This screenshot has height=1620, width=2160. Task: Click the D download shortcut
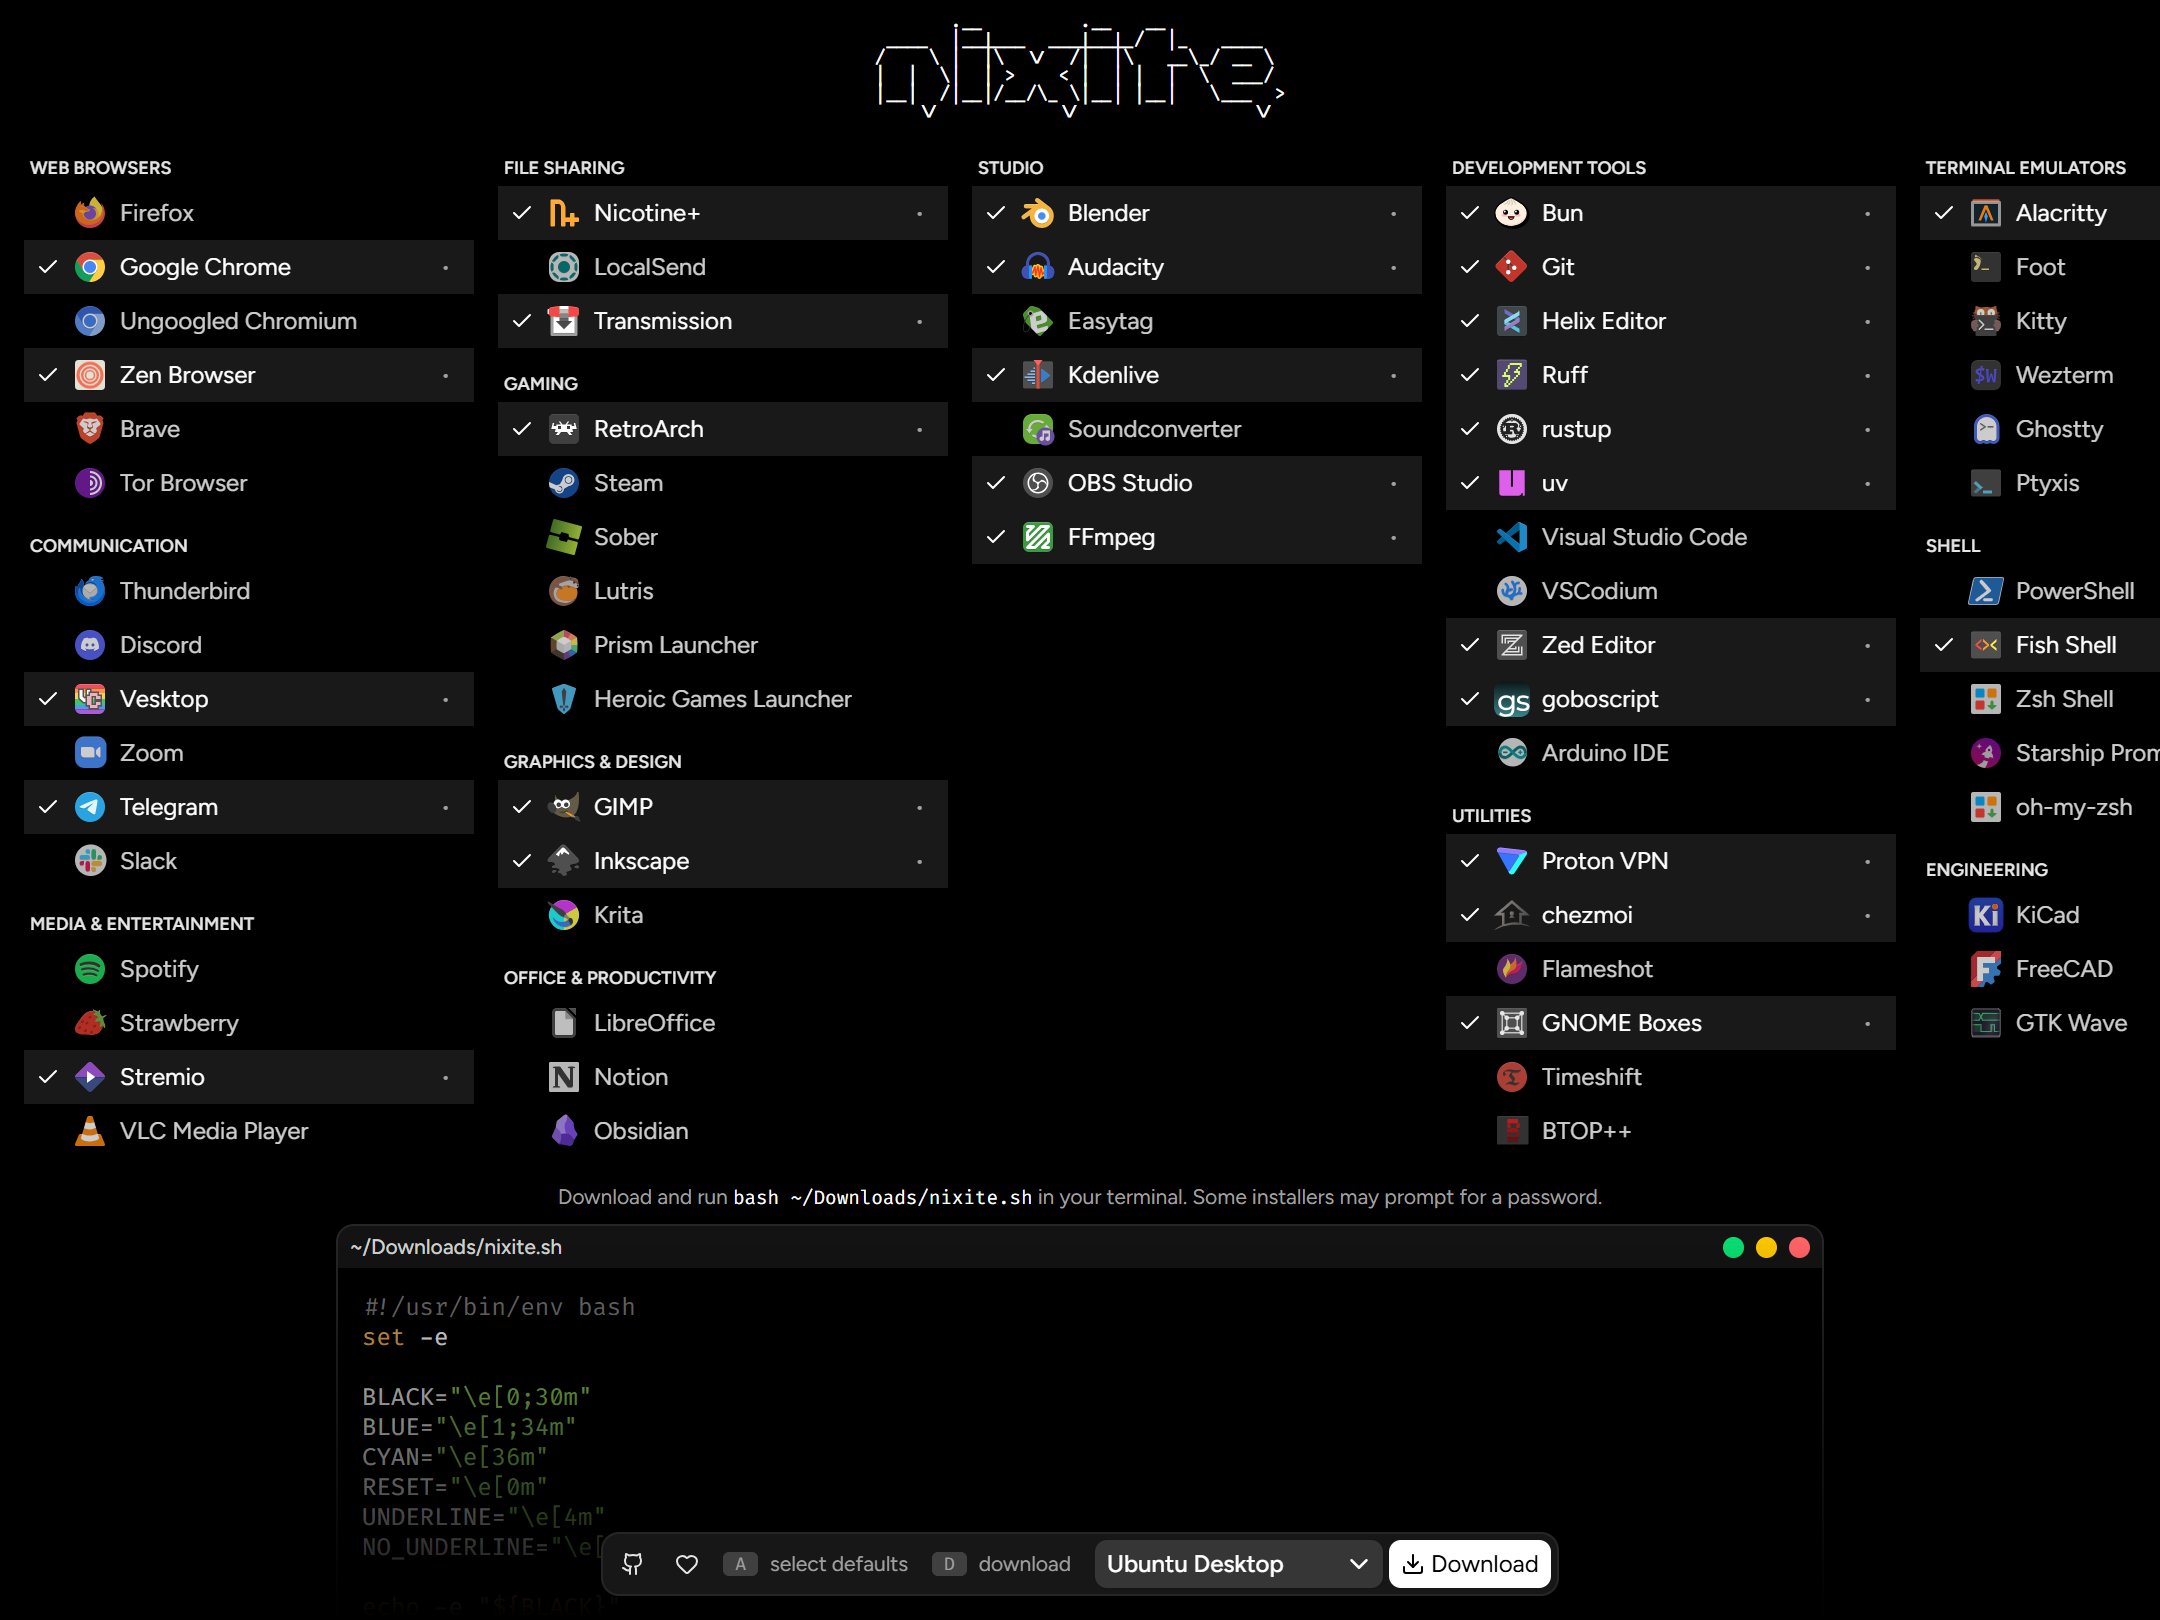[x=1001, y=1564]
